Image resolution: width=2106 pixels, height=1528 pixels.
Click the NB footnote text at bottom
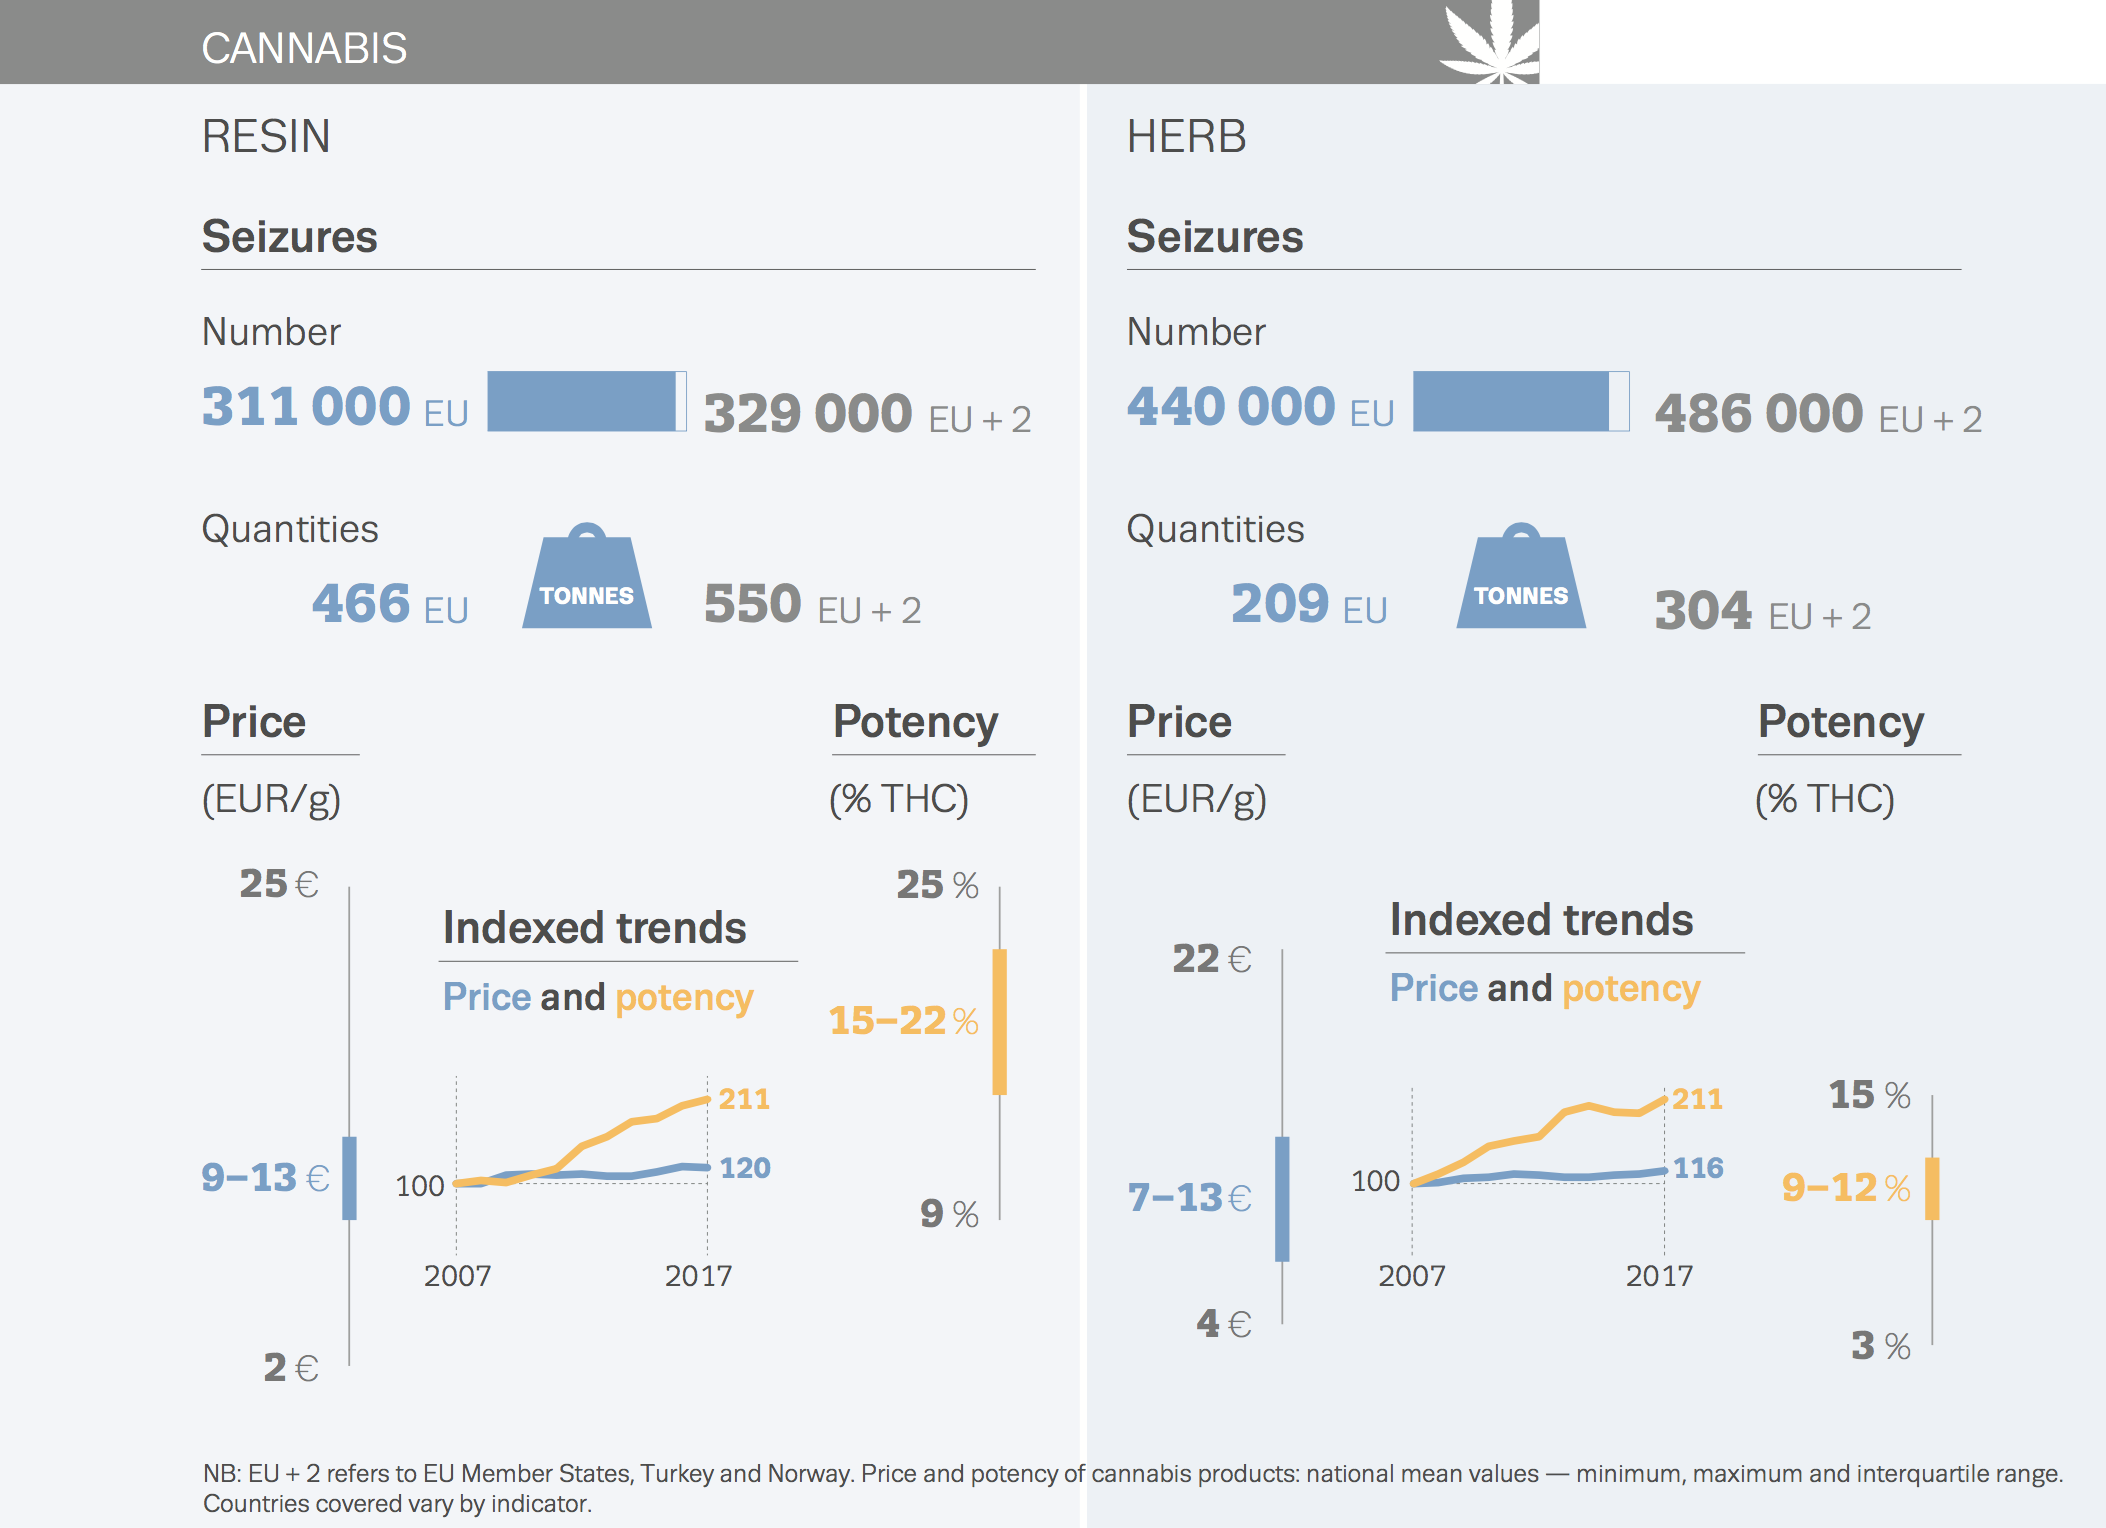1133,1488
